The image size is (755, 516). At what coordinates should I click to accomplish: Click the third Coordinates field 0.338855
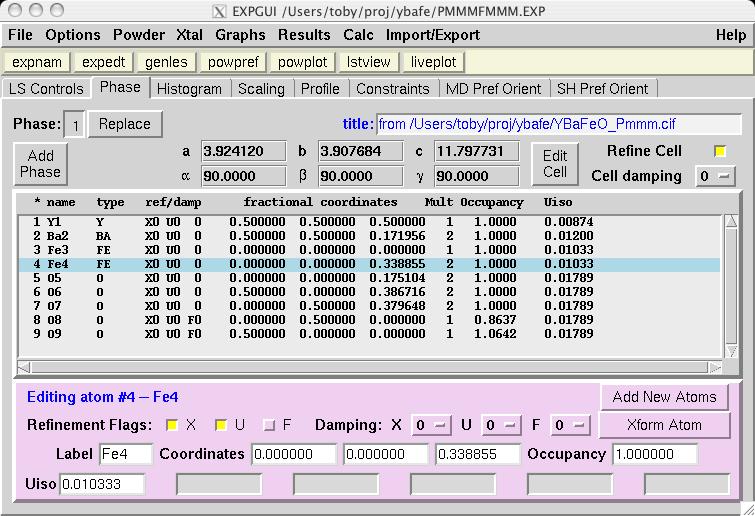click(x=477, y=454)
